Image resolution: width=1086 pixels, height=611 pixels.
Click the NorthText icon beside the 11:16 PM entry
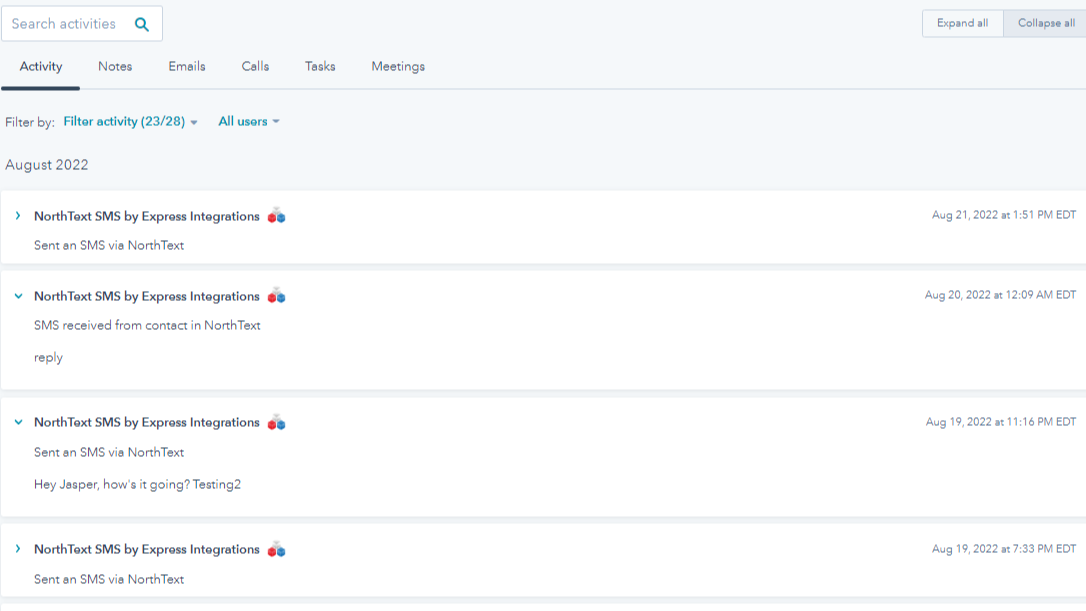coord(276,421)
